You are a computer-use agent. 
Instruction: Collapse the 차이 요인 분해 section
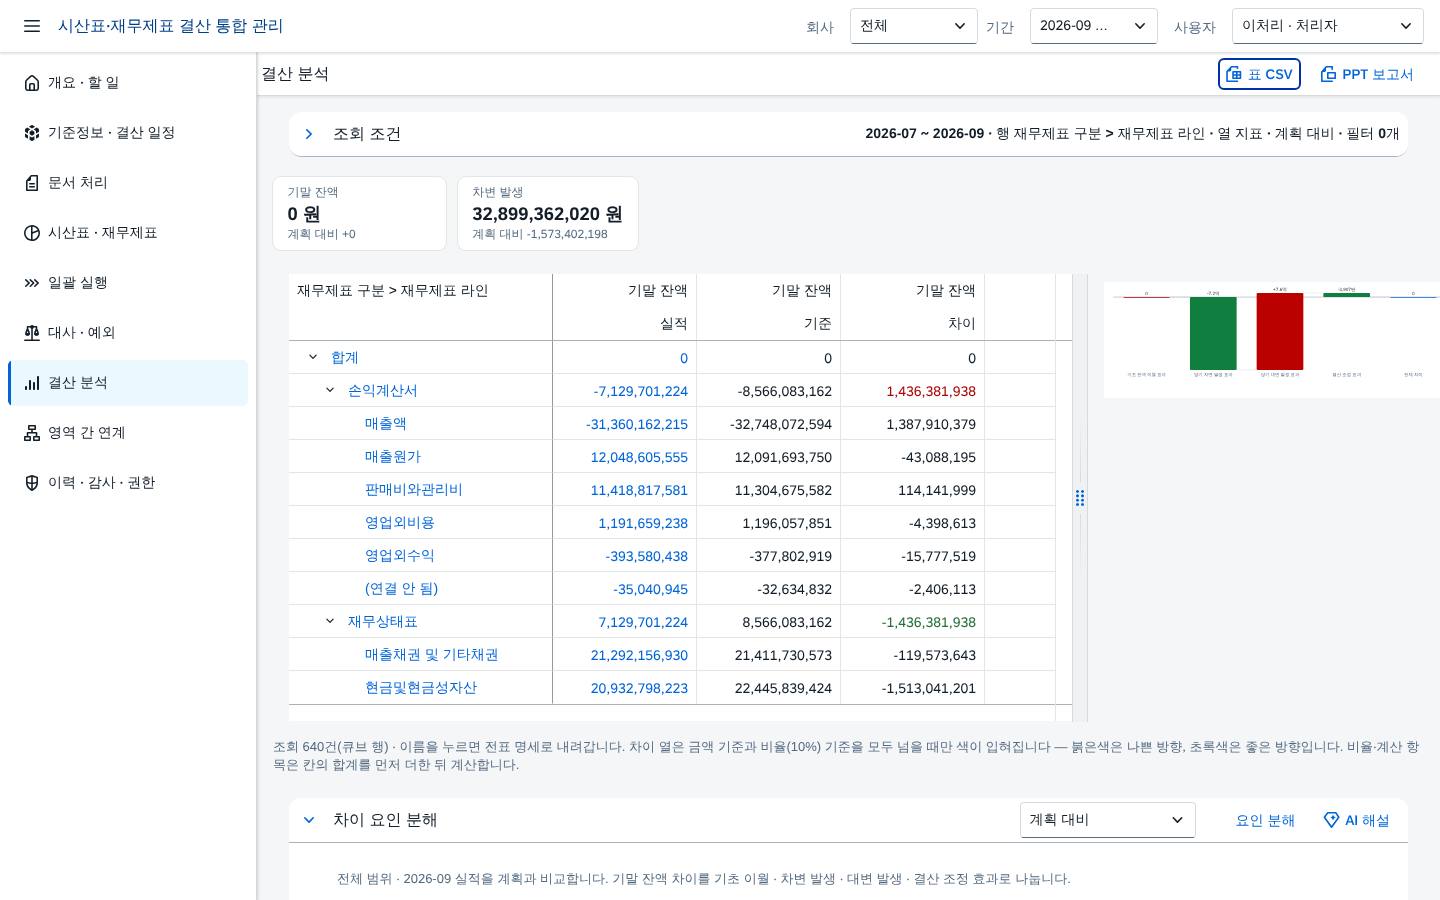(309, 820)
